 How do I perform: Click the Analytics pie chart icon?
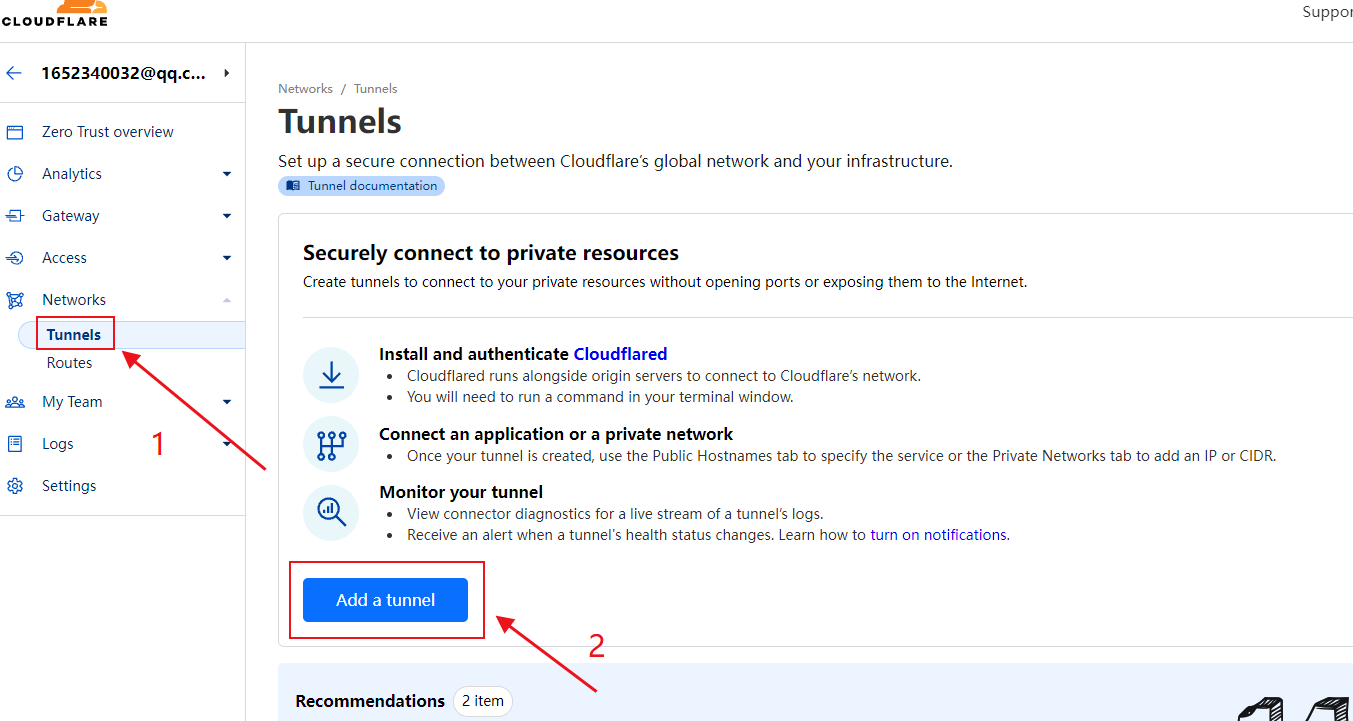coord(15,174)
